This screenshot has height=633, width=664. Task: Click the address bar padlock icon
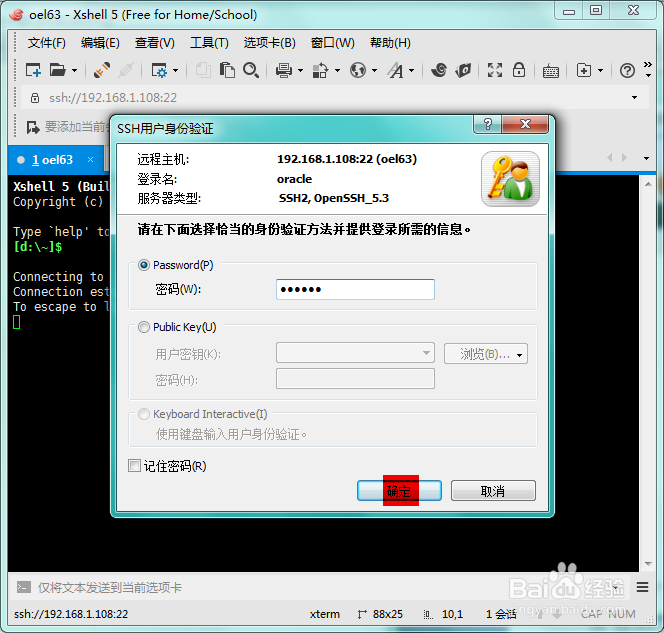tap(35, 98)
